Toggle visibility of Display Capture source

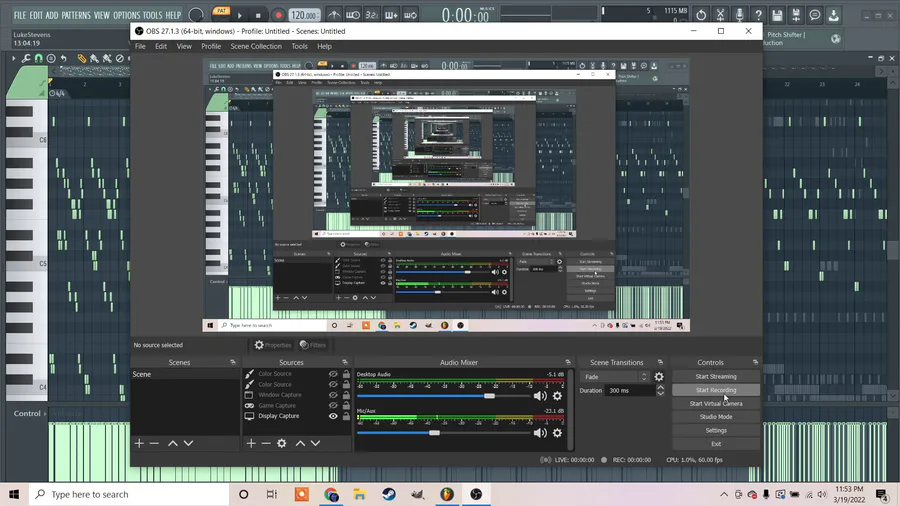point(333,416)
